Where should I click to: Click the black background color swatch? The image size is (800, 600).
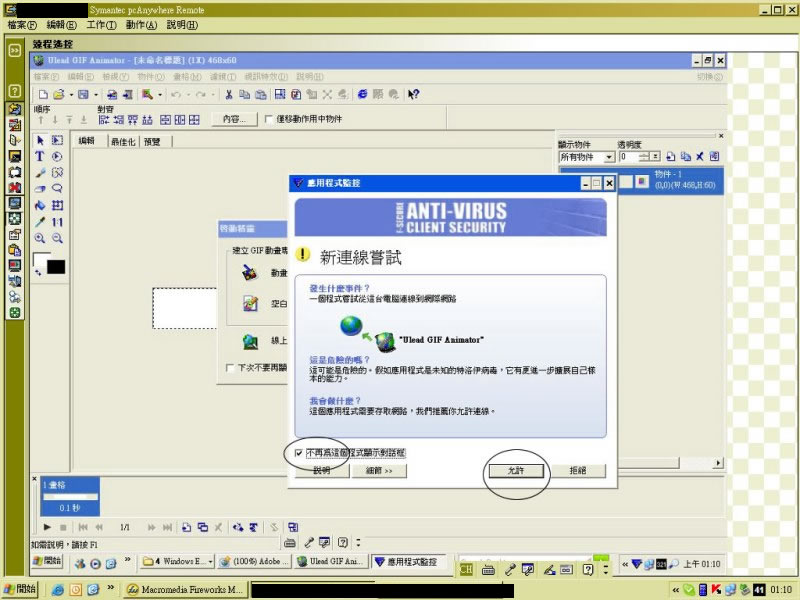point(56,267)
